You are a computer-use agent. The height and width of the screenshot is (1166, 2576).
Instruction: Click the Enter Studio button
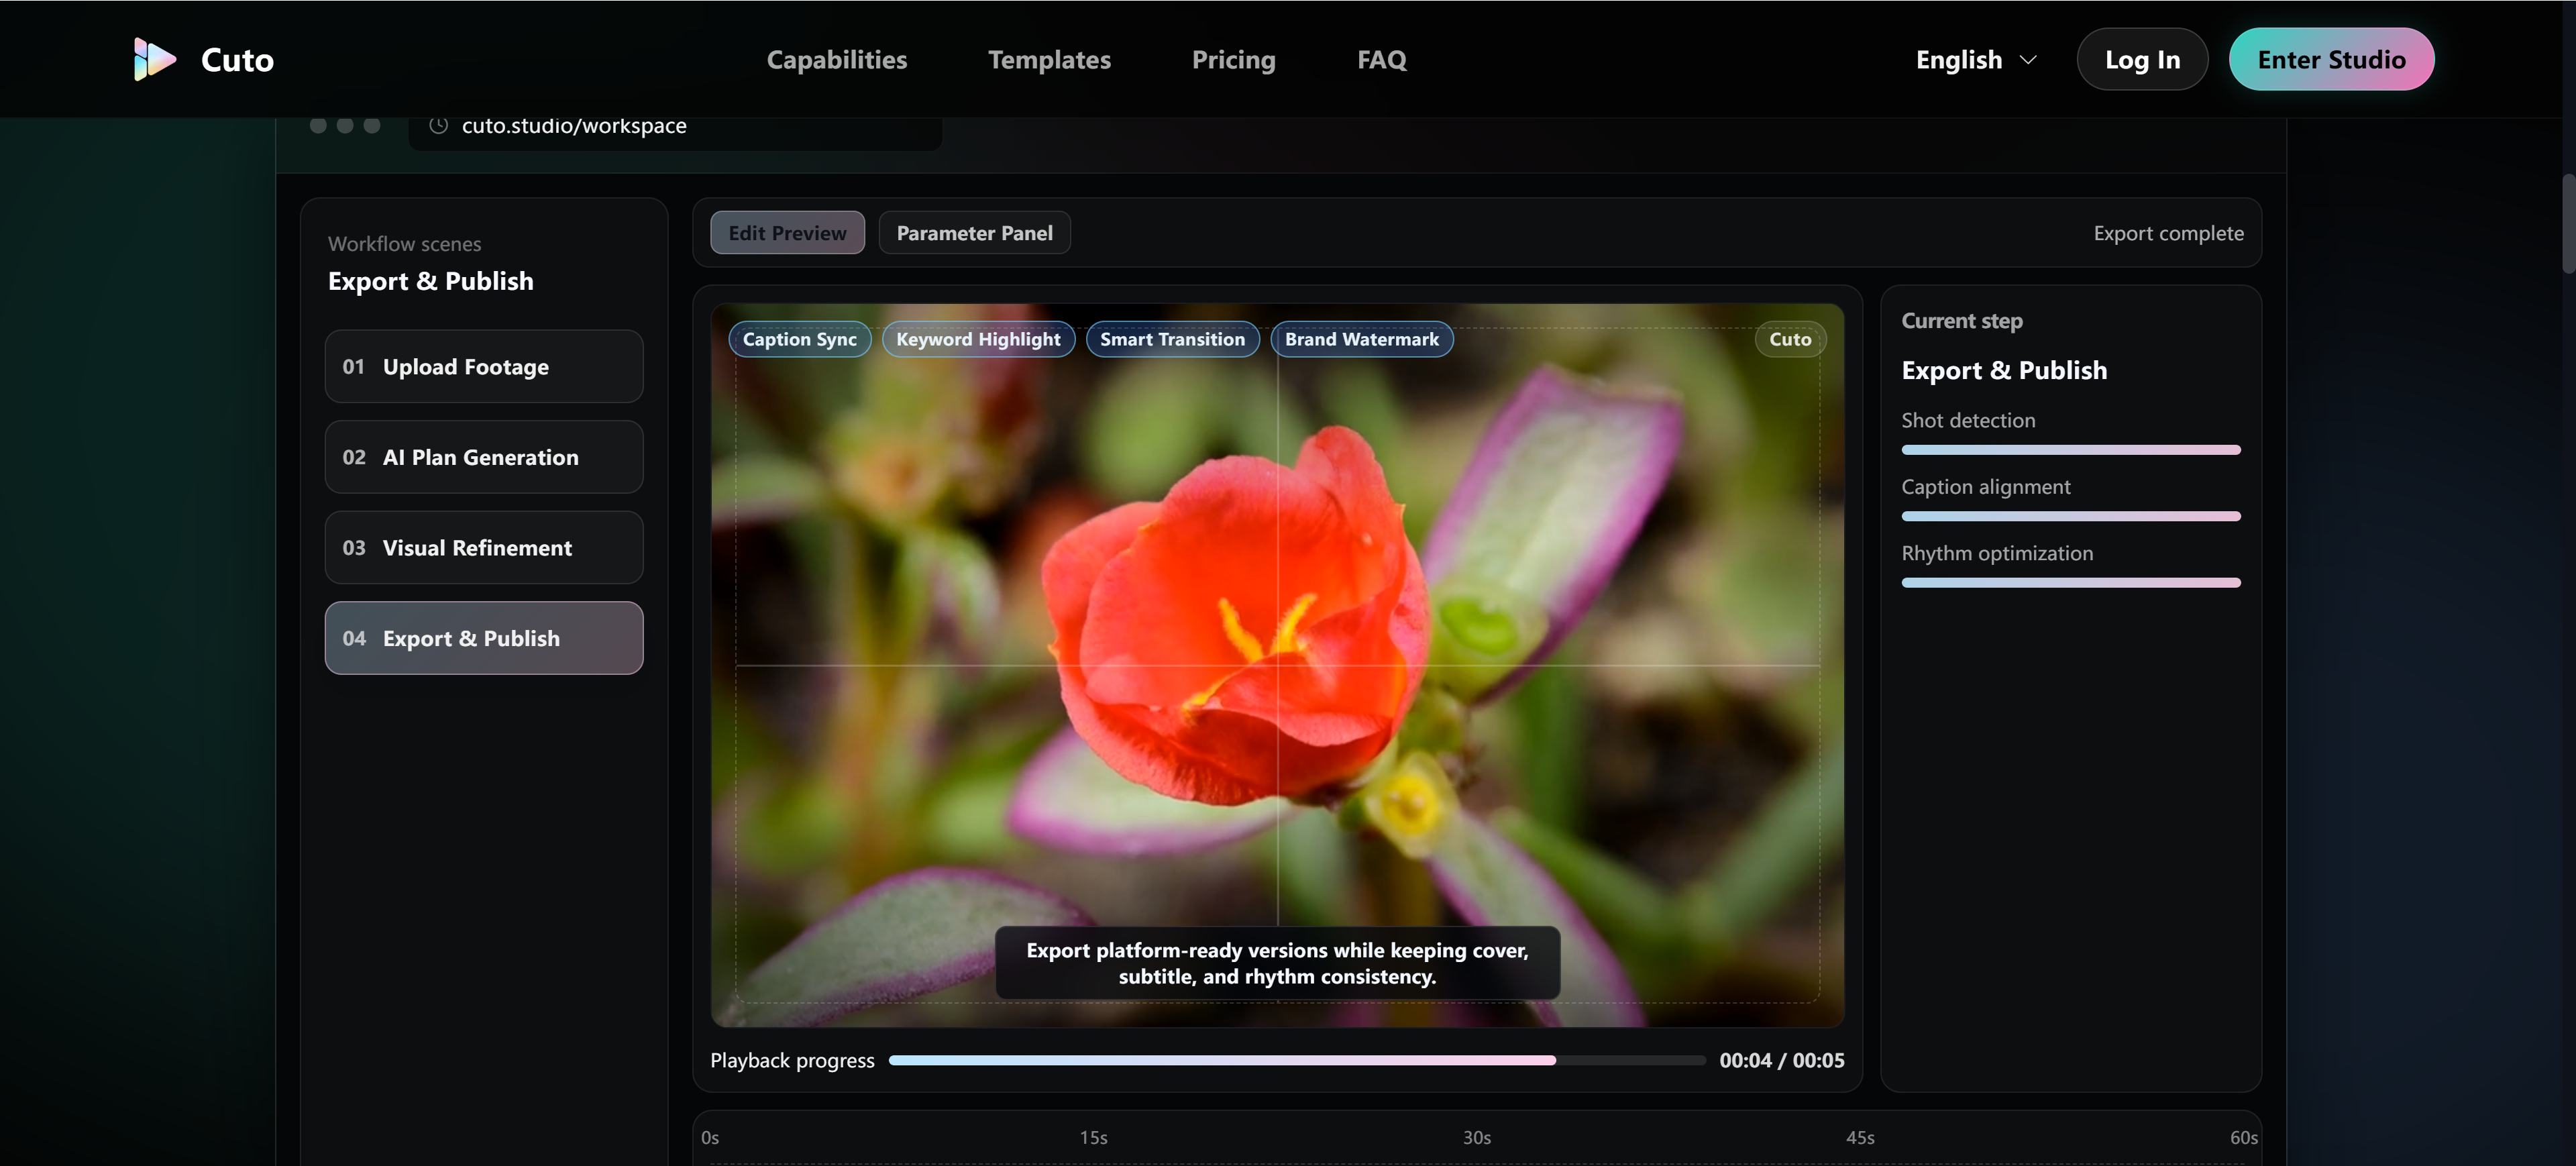pyautogui.click(x=2332, y=59)
